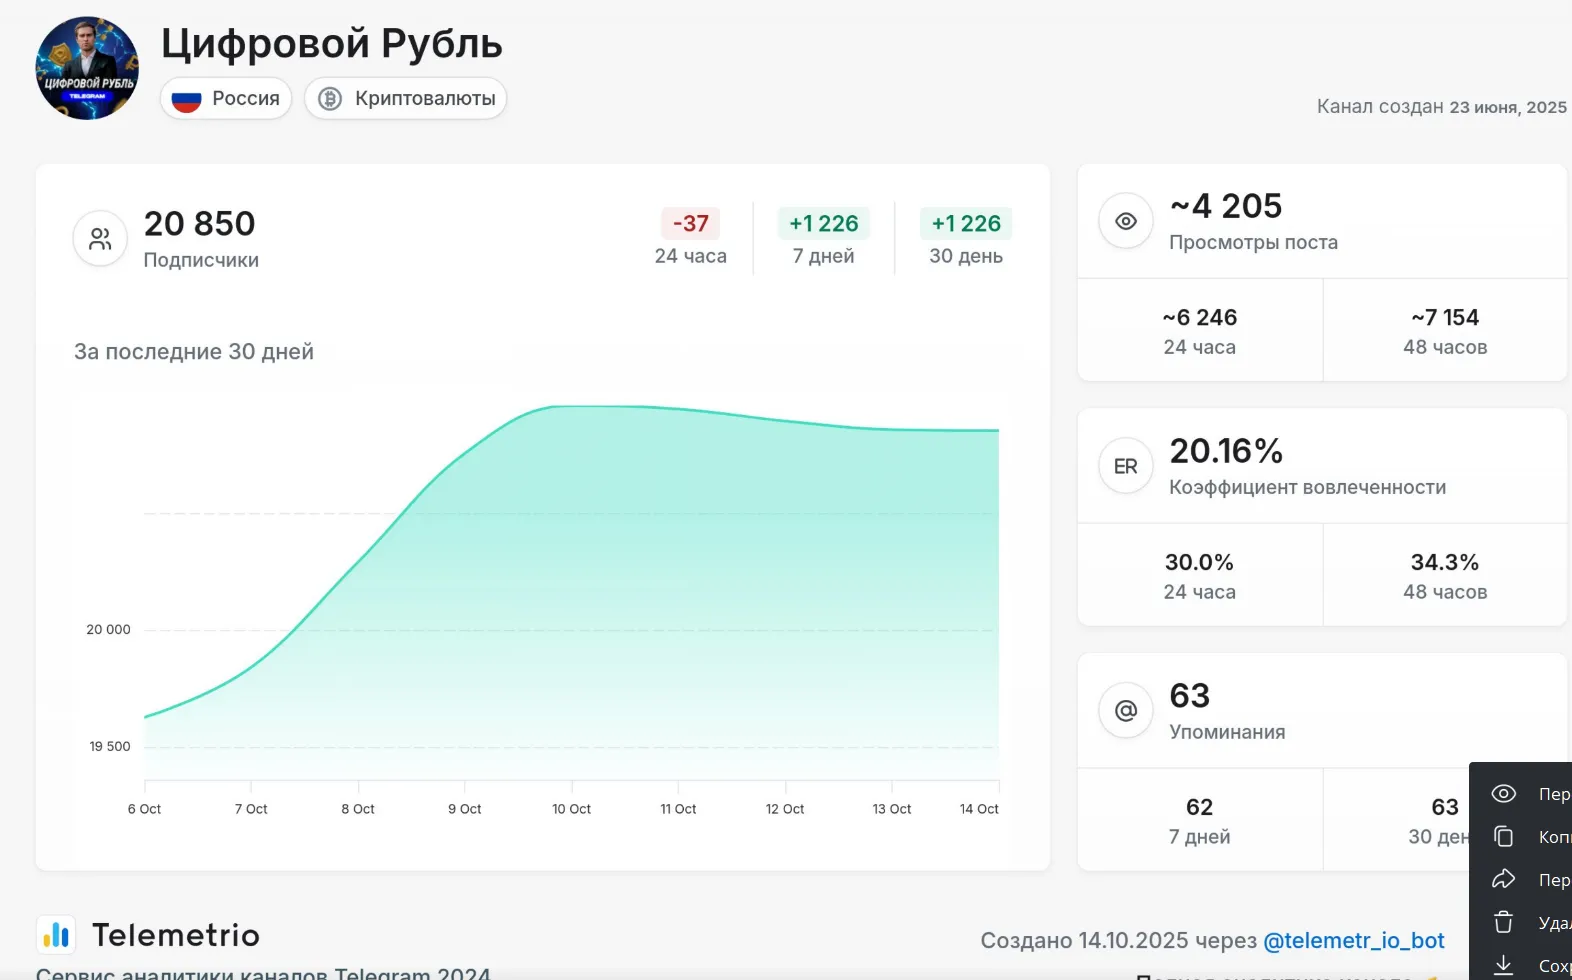Click the ER engagement rate icon
Viewport: 1572px width, 980px height.
click(1126, 466)
